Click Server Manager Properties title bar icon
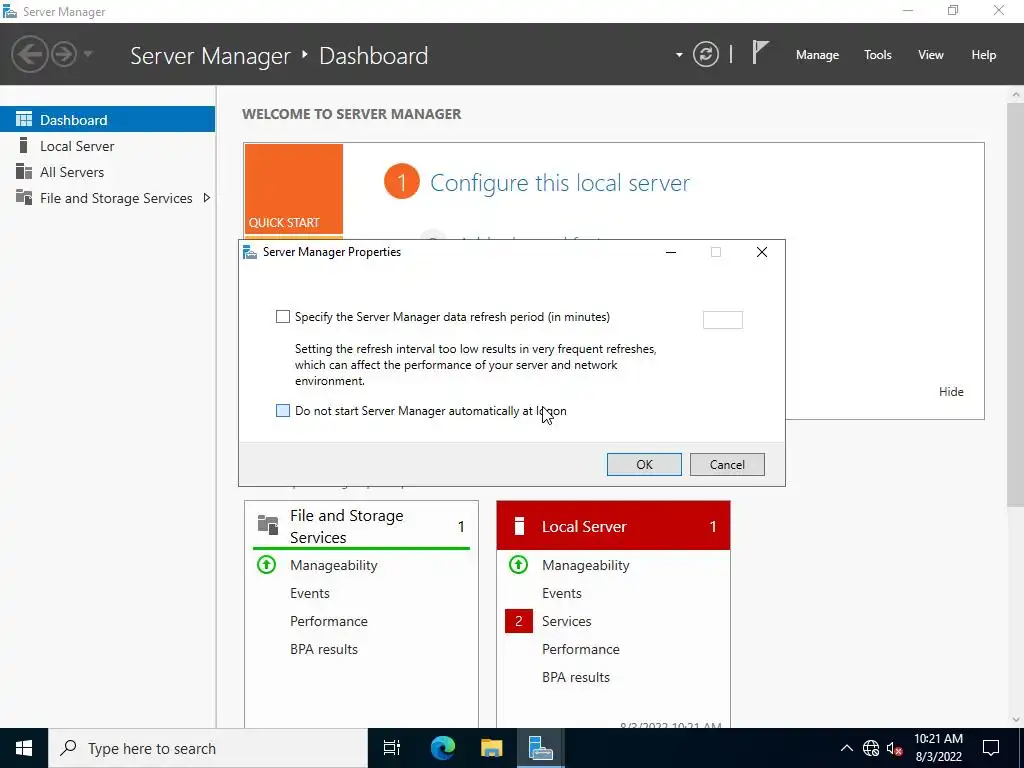Screen dimensions: 1024x768 click(x=249, y=252)
